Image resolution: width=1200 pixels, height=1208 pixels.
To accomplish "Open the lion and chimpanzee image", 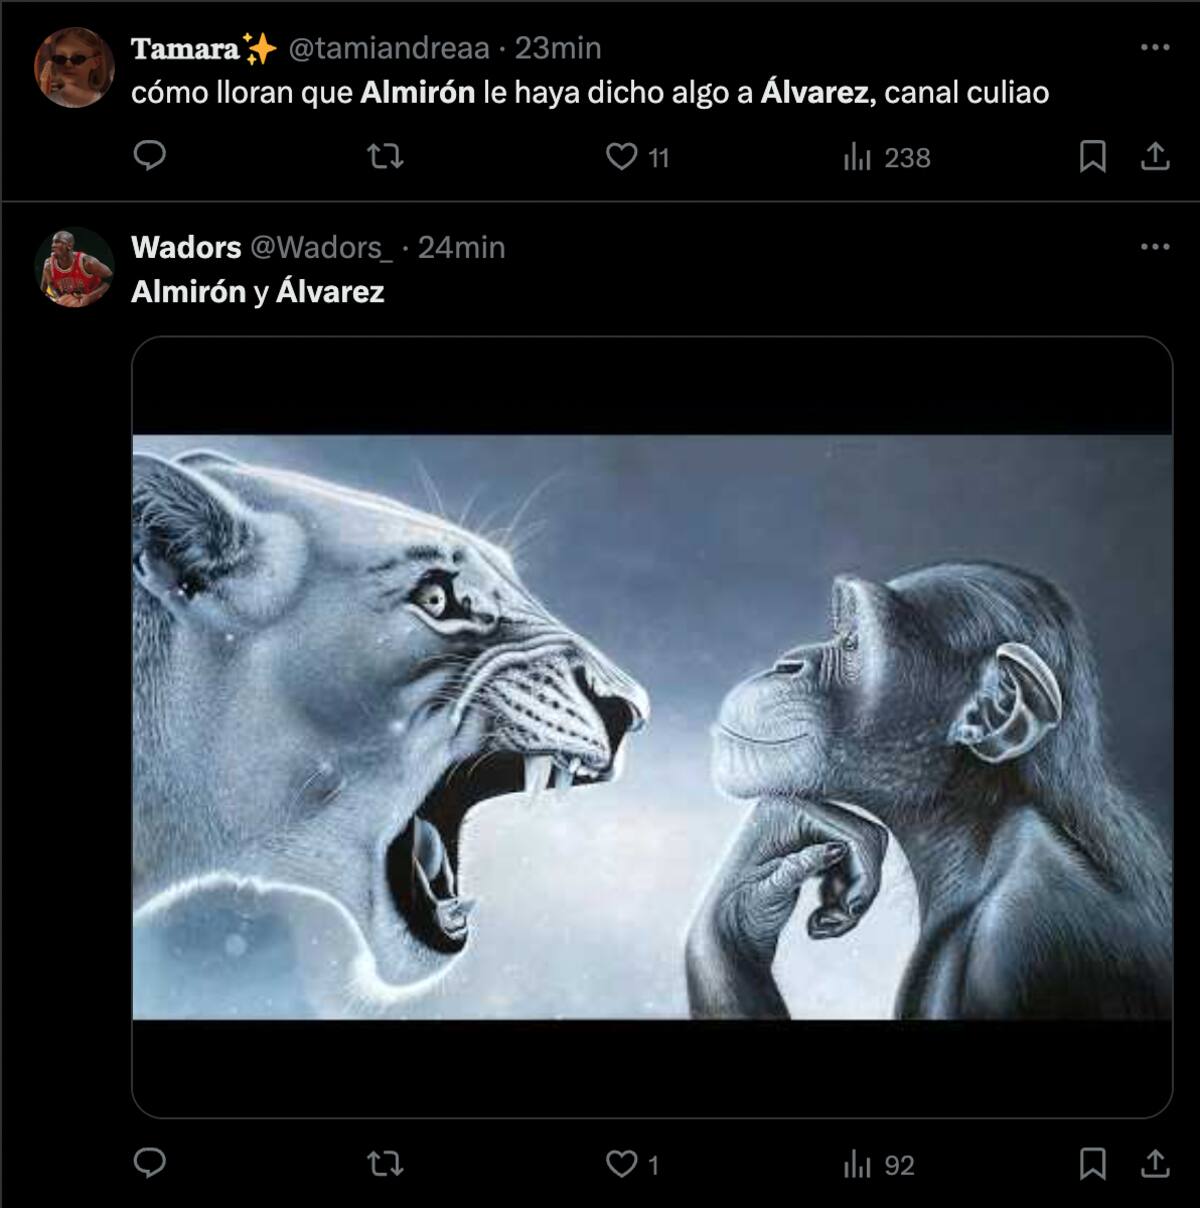I will pos(652,726).
